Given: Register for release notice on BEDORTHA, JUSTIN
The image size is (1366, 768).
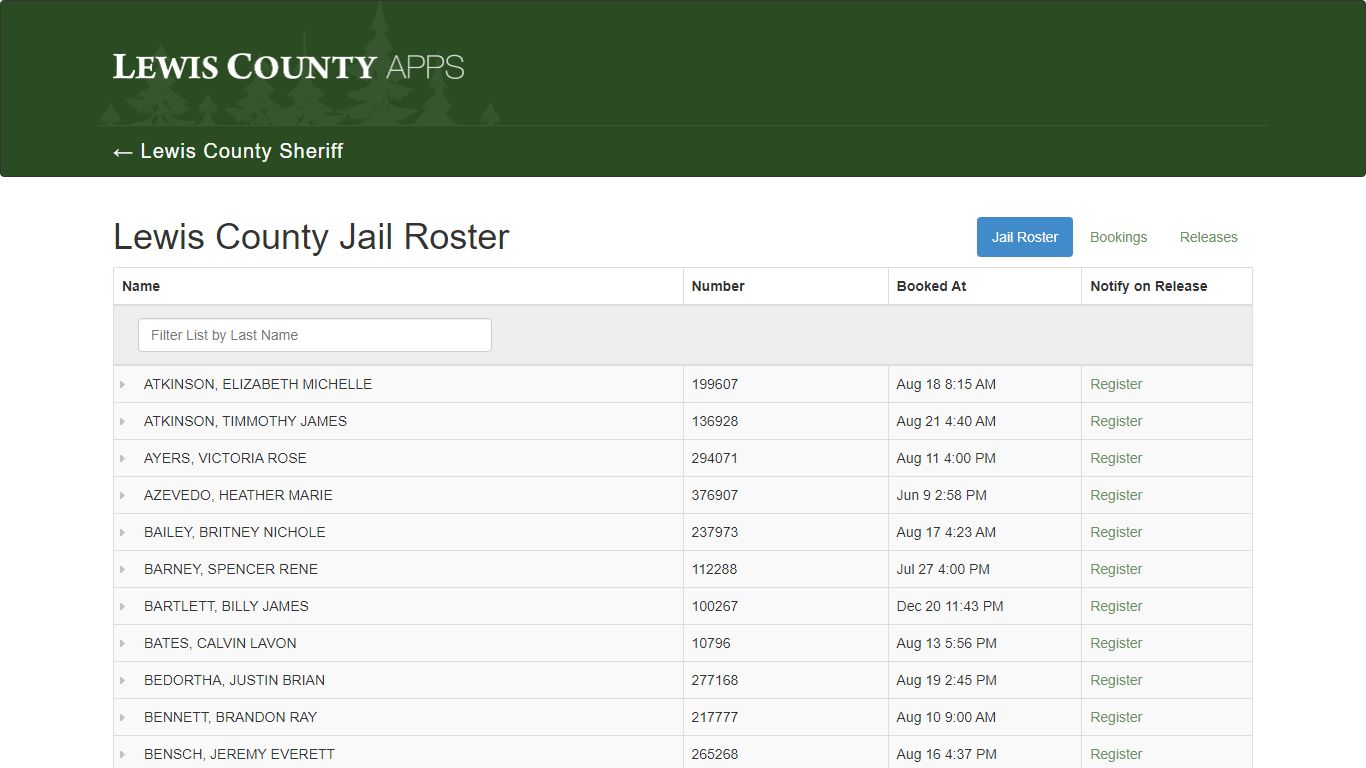Looking at the screenshot, I should 1116,680.
